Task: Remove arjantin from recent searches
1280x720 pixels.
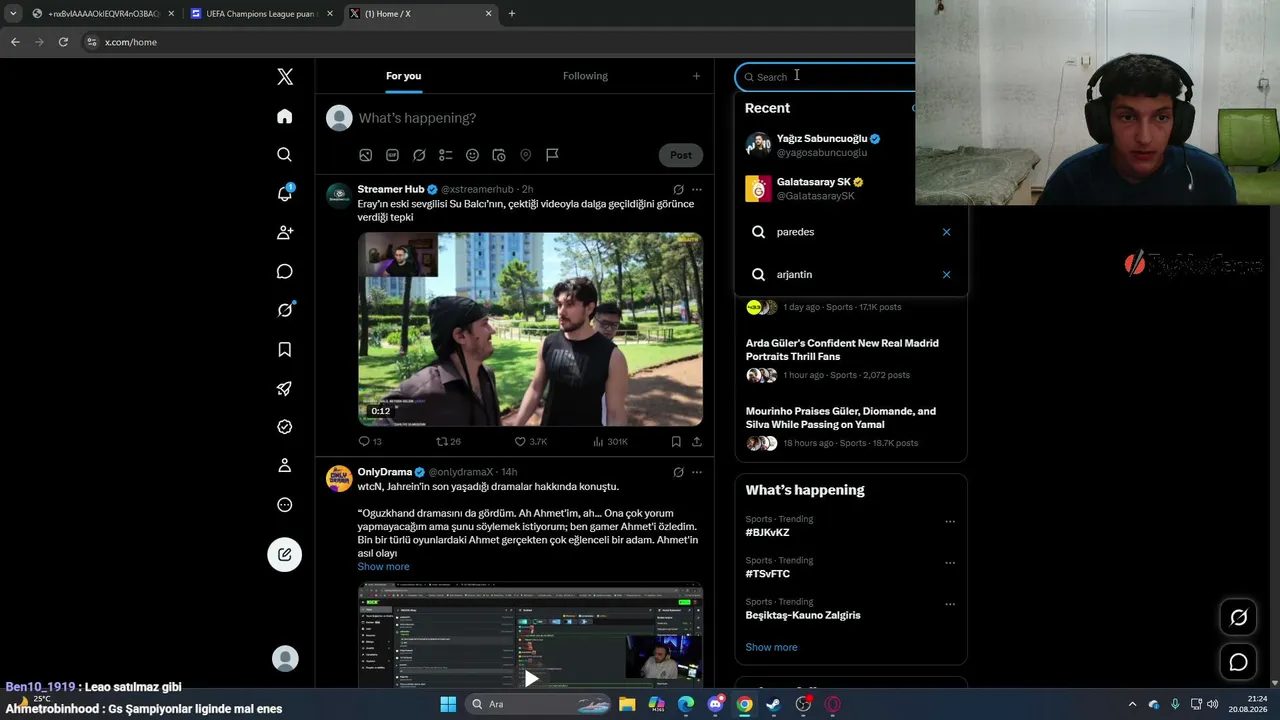Action: click(x=946, y=274)
